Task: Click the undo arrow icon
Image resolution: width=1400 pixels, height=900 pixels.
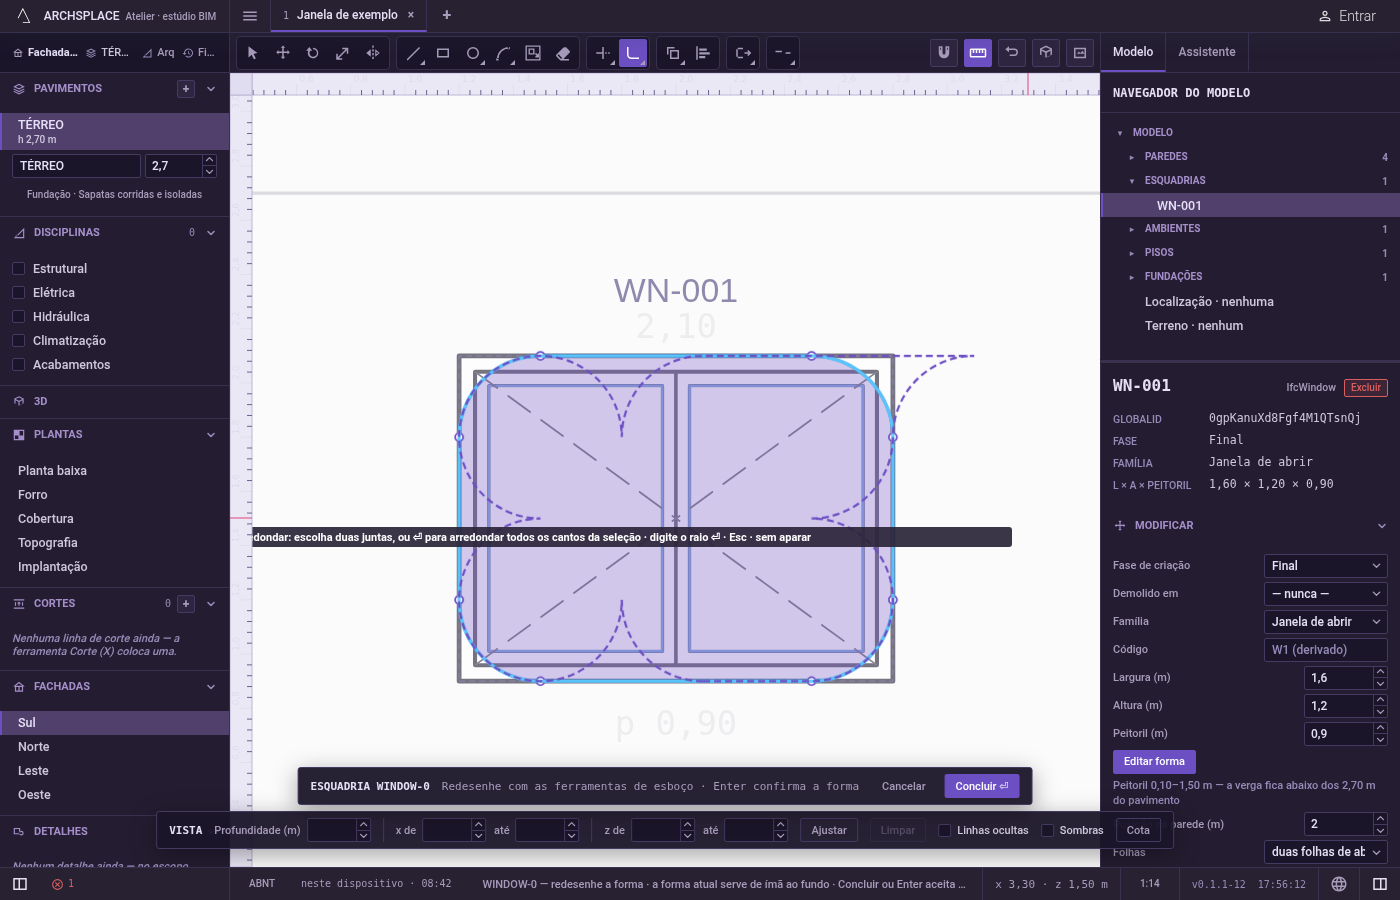Action: point(1012,53)
